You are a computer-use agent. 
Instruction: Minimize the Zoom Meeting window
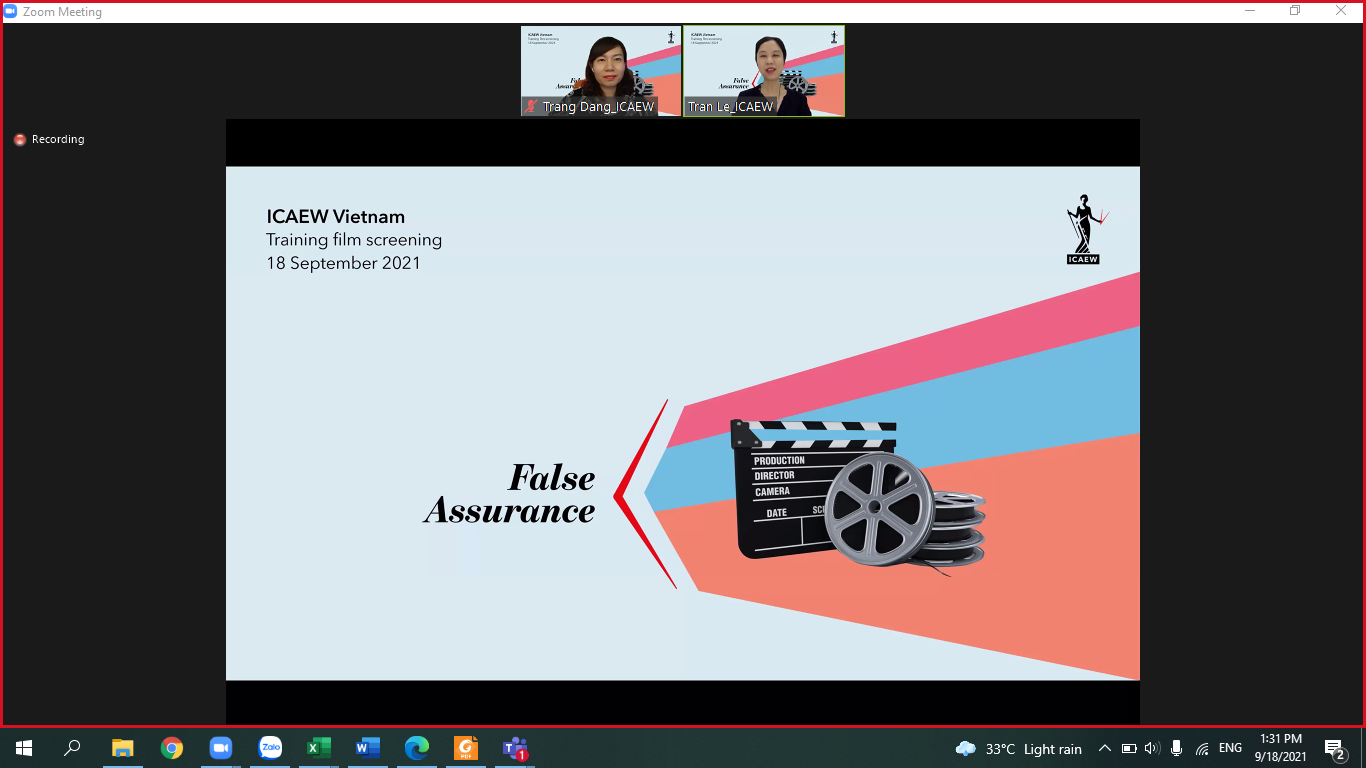pos(1250,11)
